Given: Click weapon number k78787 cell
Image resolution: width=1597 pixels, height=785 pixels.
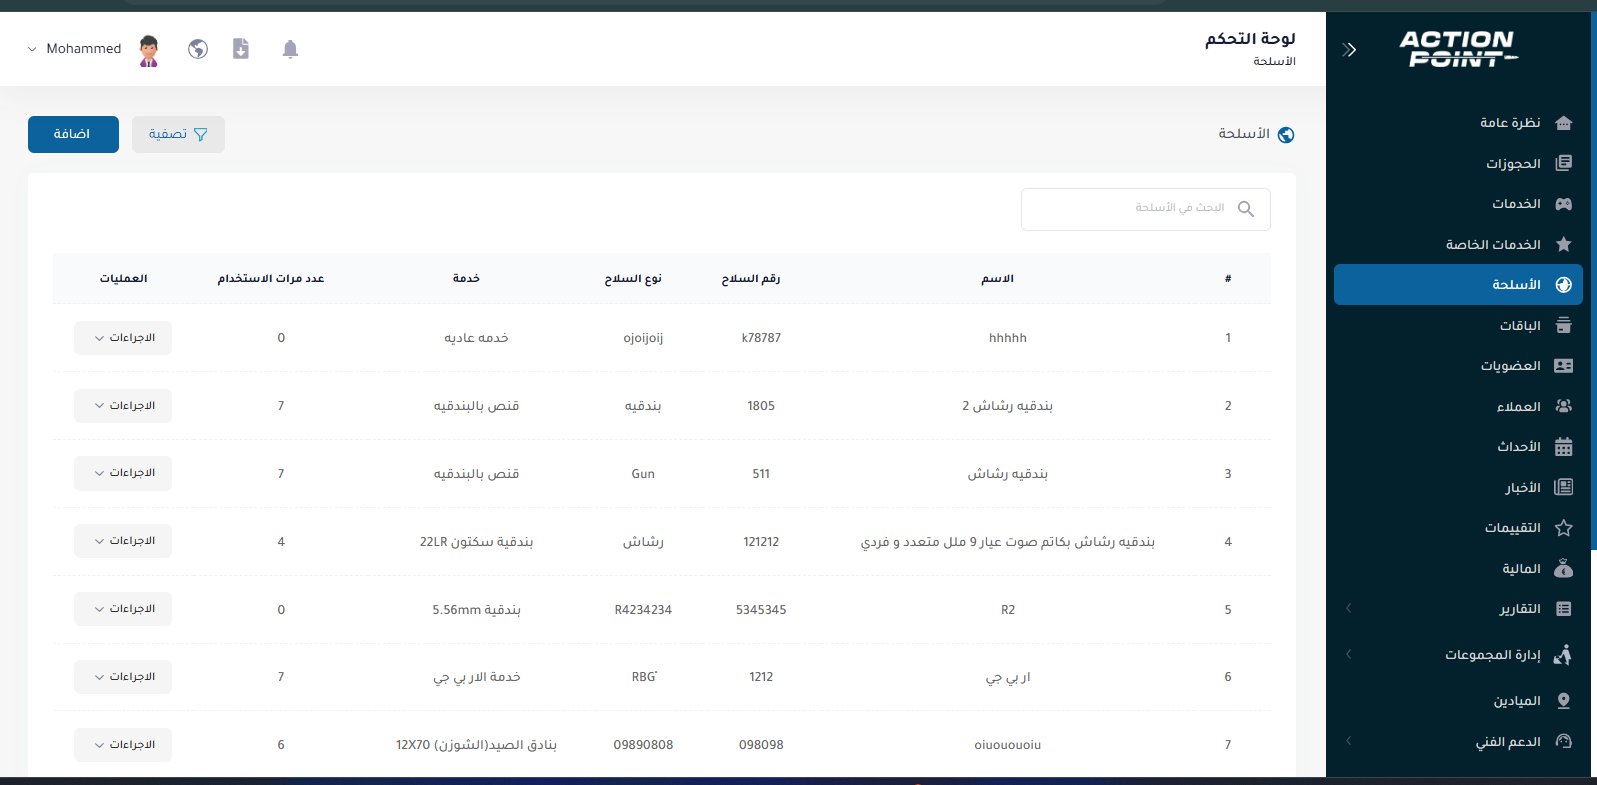Looking at the screenshot, I should click(761, 338).
